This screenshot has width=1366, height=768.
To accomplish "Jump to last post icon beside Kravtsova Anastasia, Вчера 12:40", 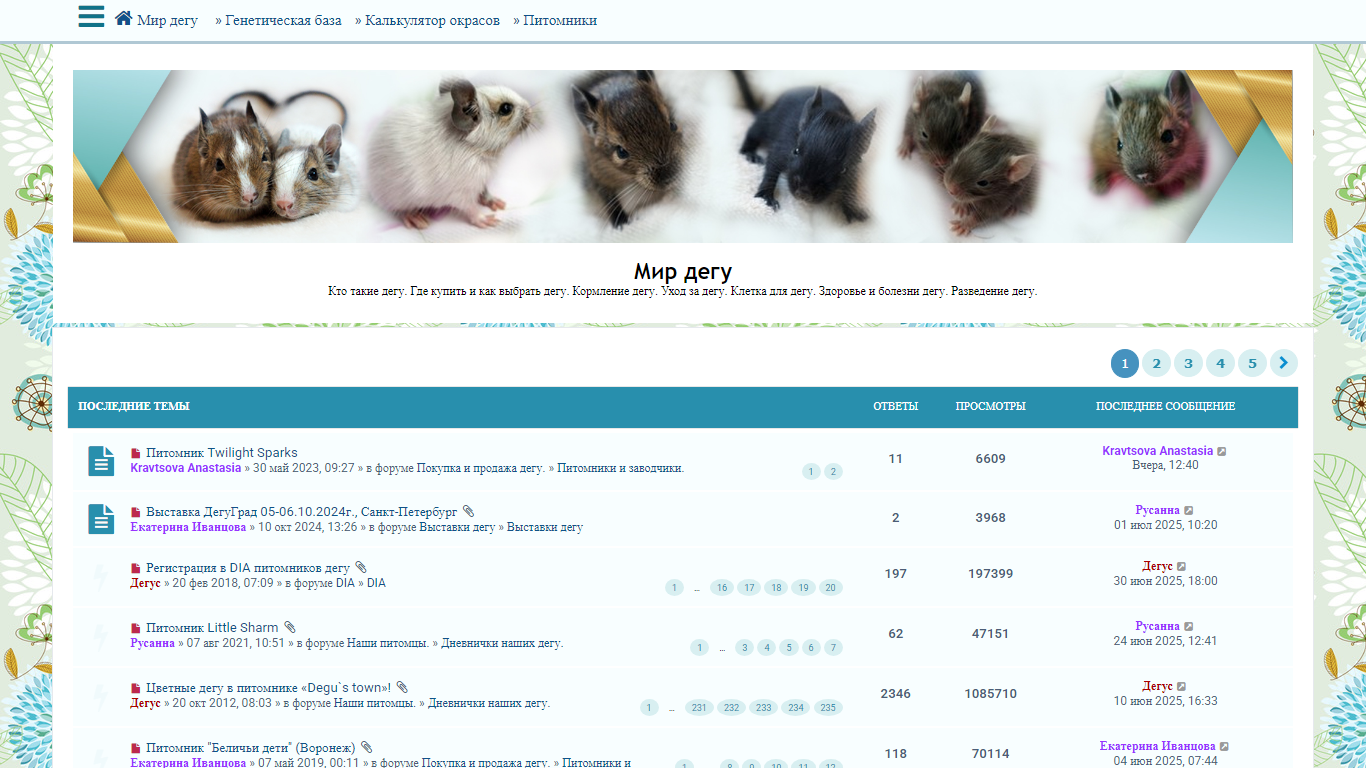I will (x=1222, y=452).
